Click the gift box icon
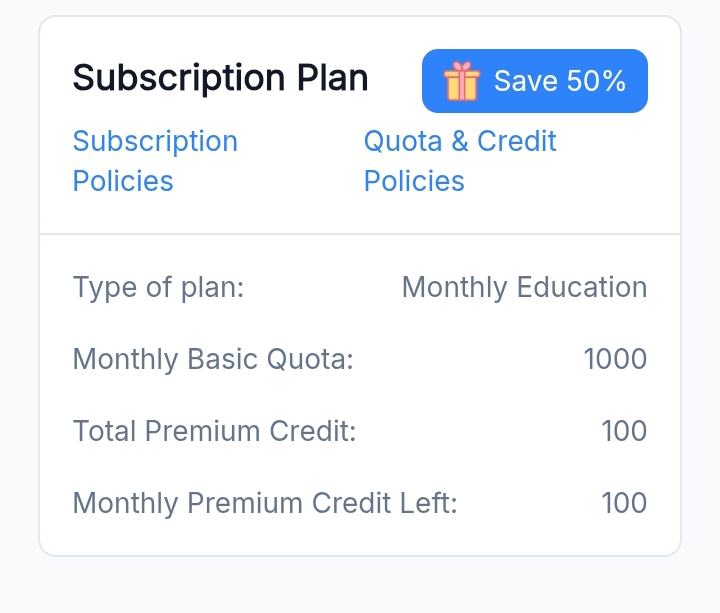This screenshot has height=613, width=720. (x=461, y=81)
